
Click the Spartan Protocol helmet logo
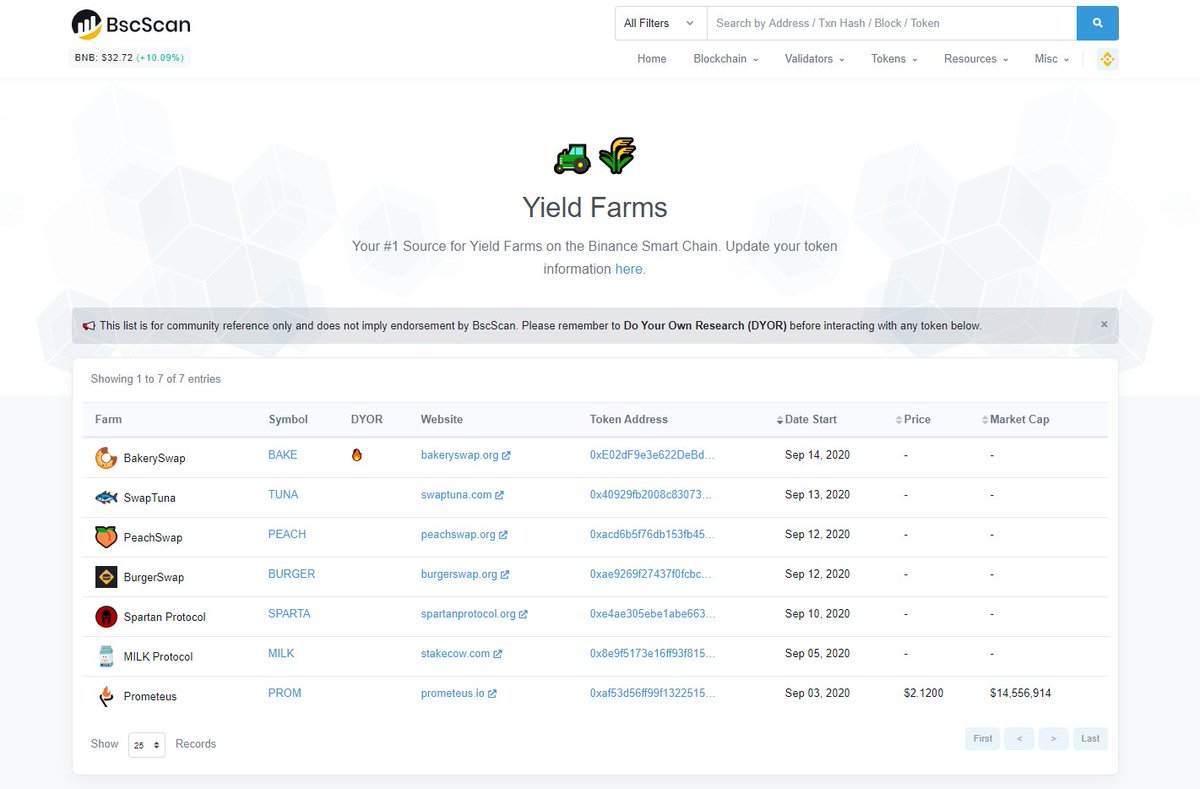[x=106, y=617]
